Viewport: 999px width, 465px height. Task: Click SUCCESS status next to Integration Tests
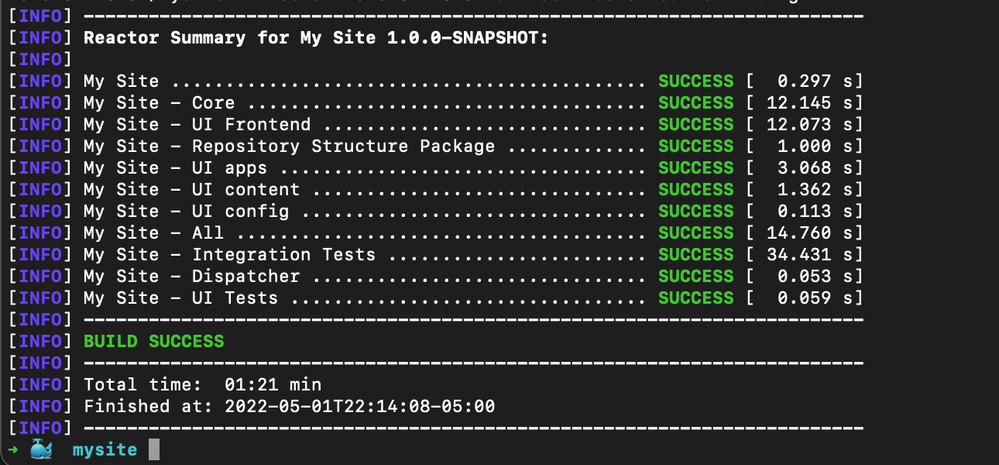click(x=696, y=255)
